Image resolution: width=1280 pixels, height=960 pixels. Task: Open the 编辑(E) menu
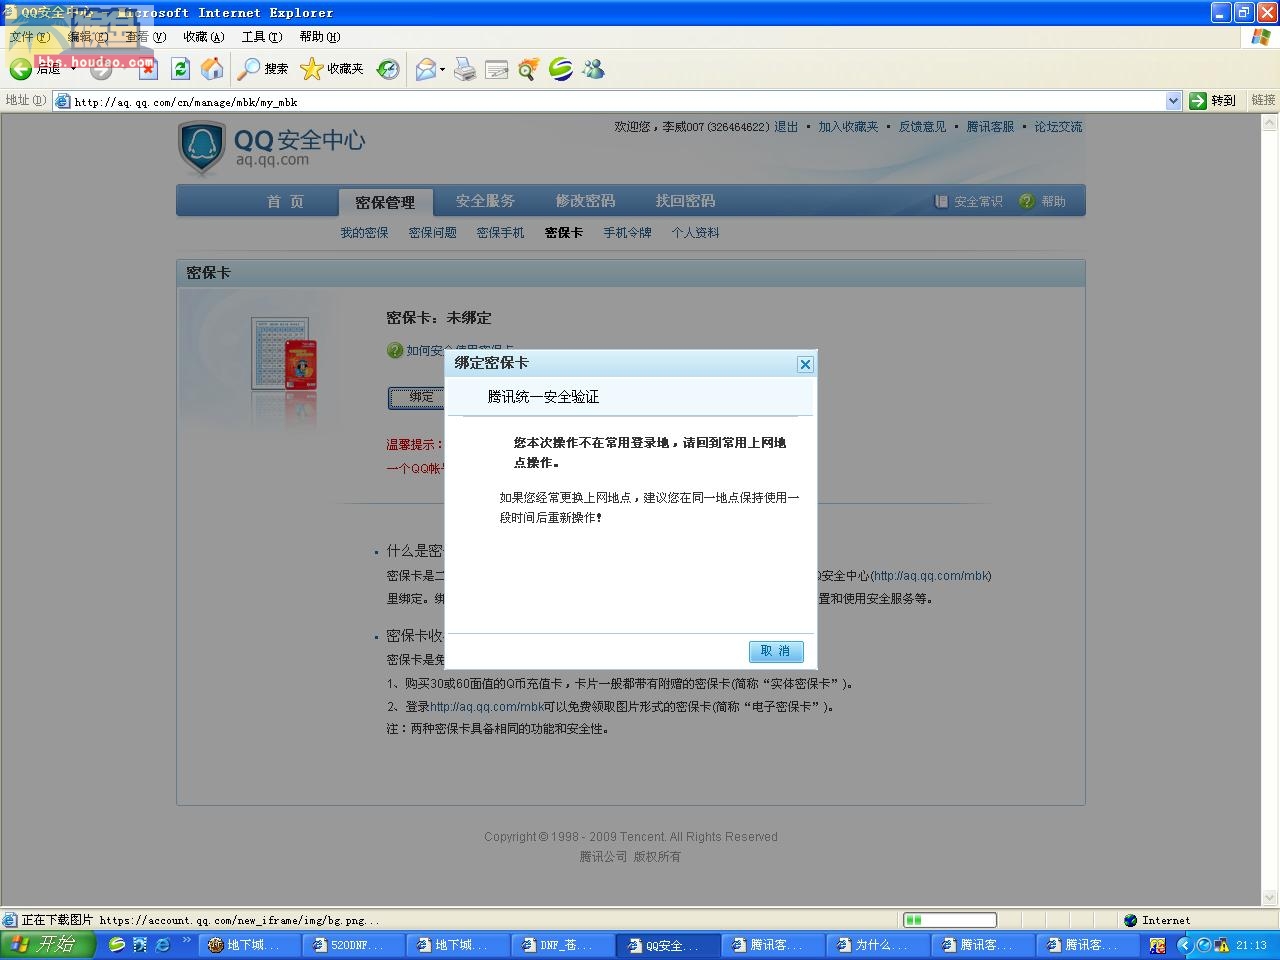[87, 37]
